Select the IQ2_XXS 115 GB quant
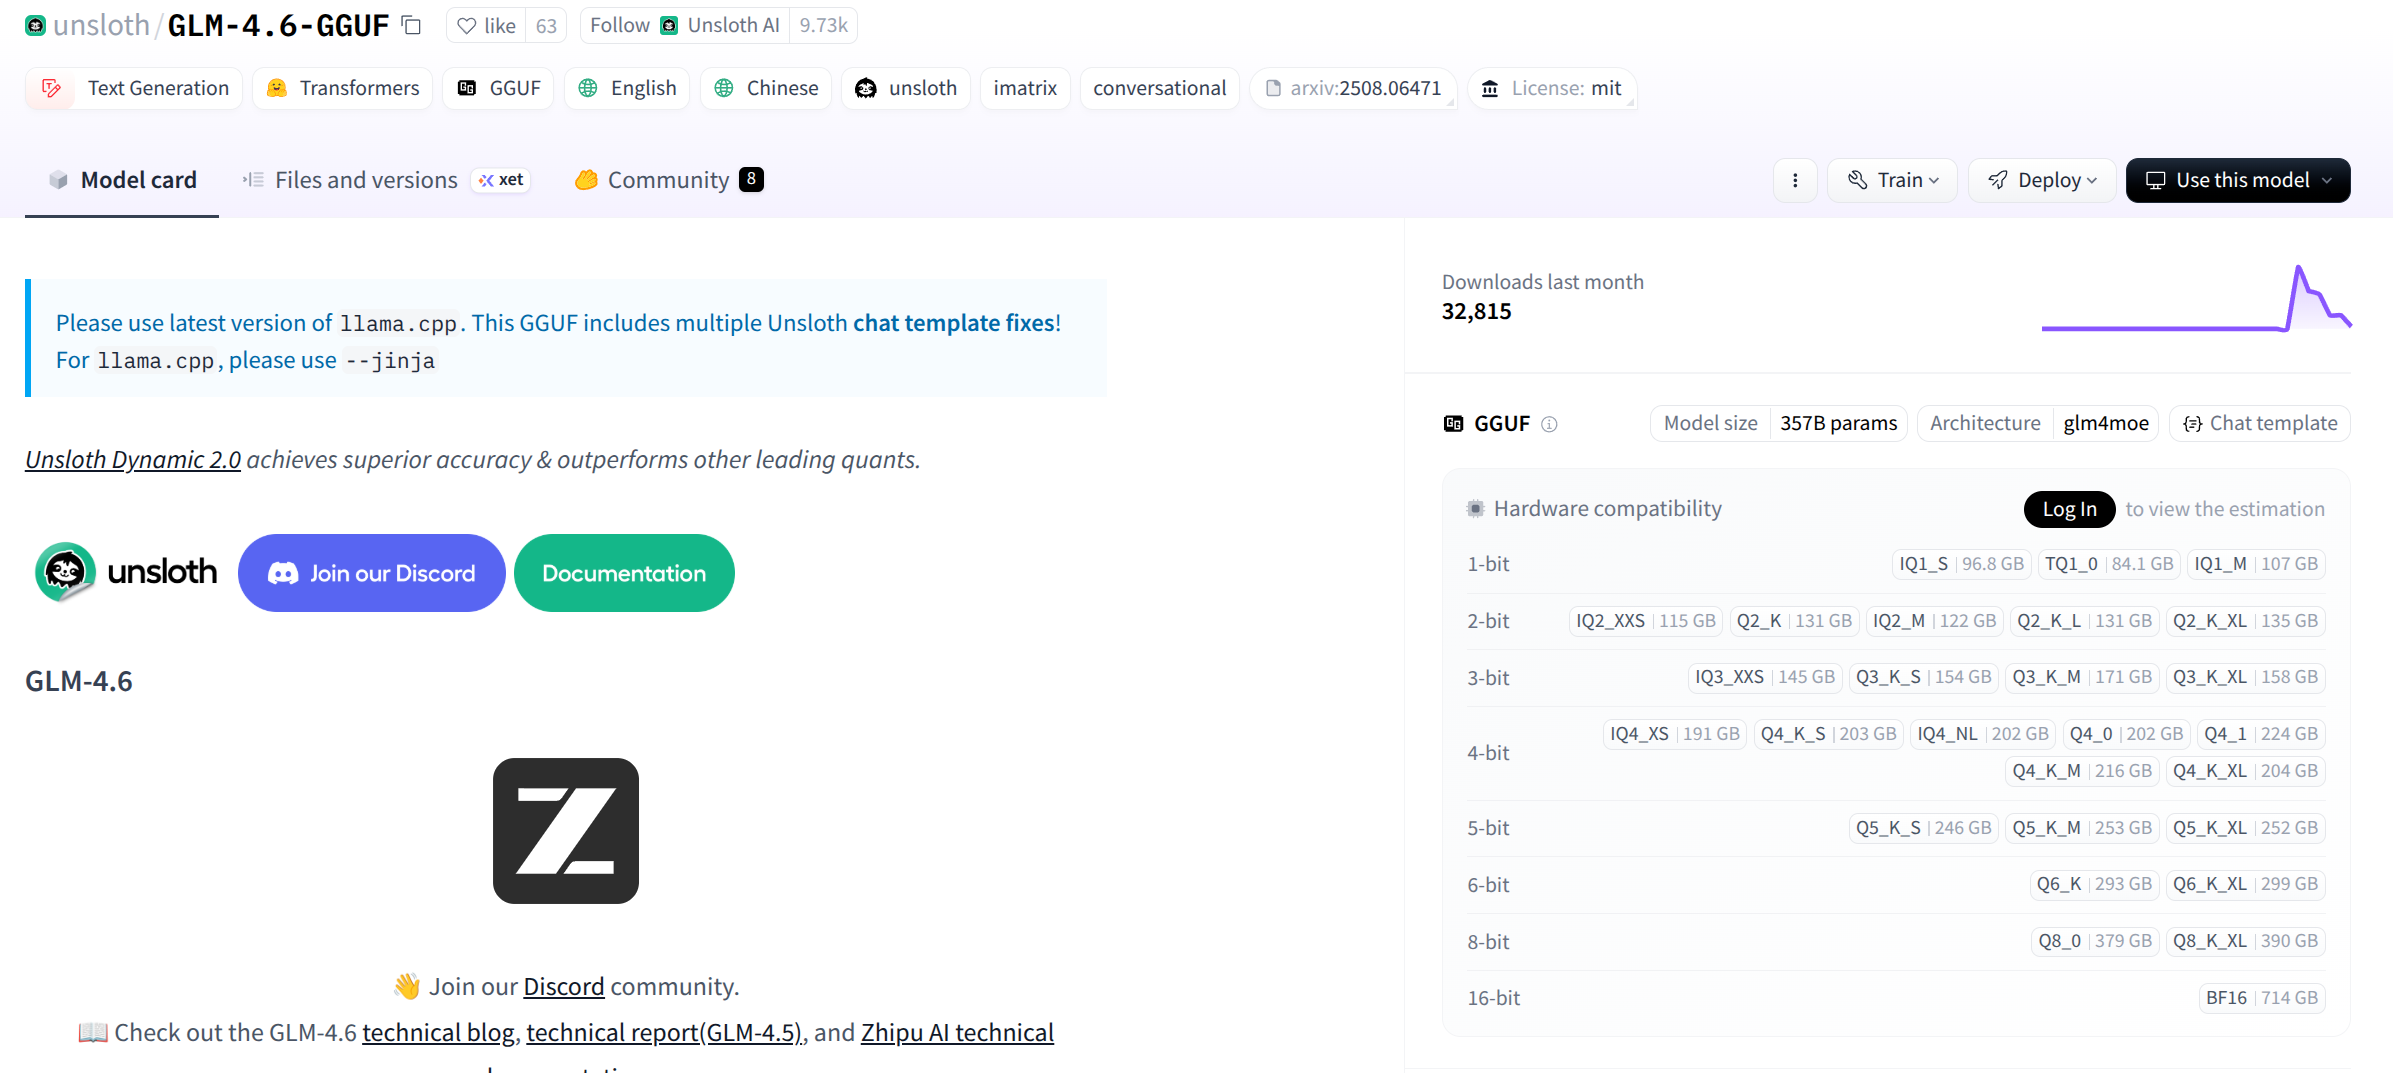This screenshot has width=2393, height=1073. (x=1646, y=621)
